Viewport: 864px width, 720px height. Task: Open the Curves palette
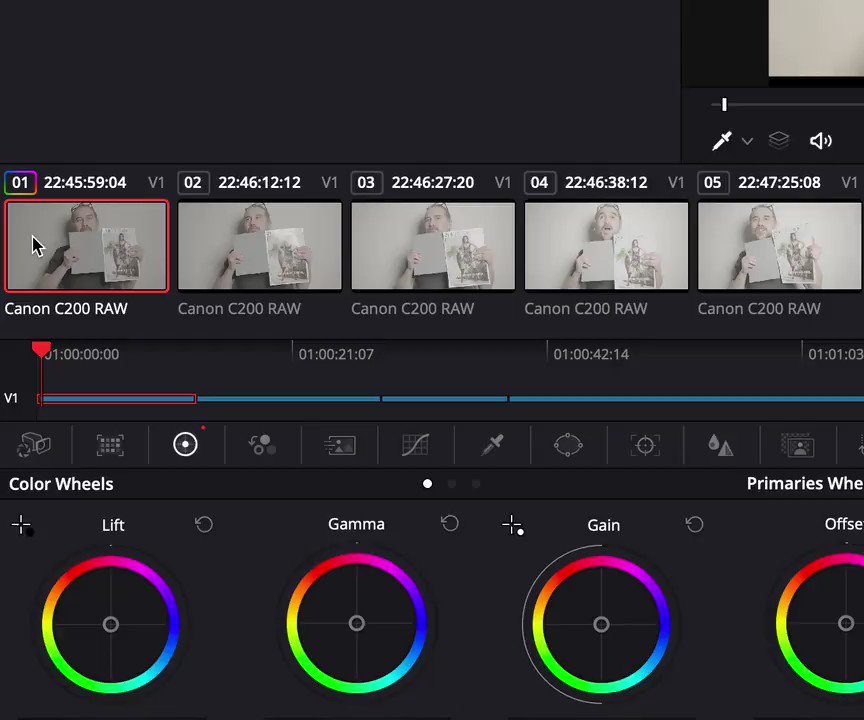pyautogui.click(x=415, y=445)
